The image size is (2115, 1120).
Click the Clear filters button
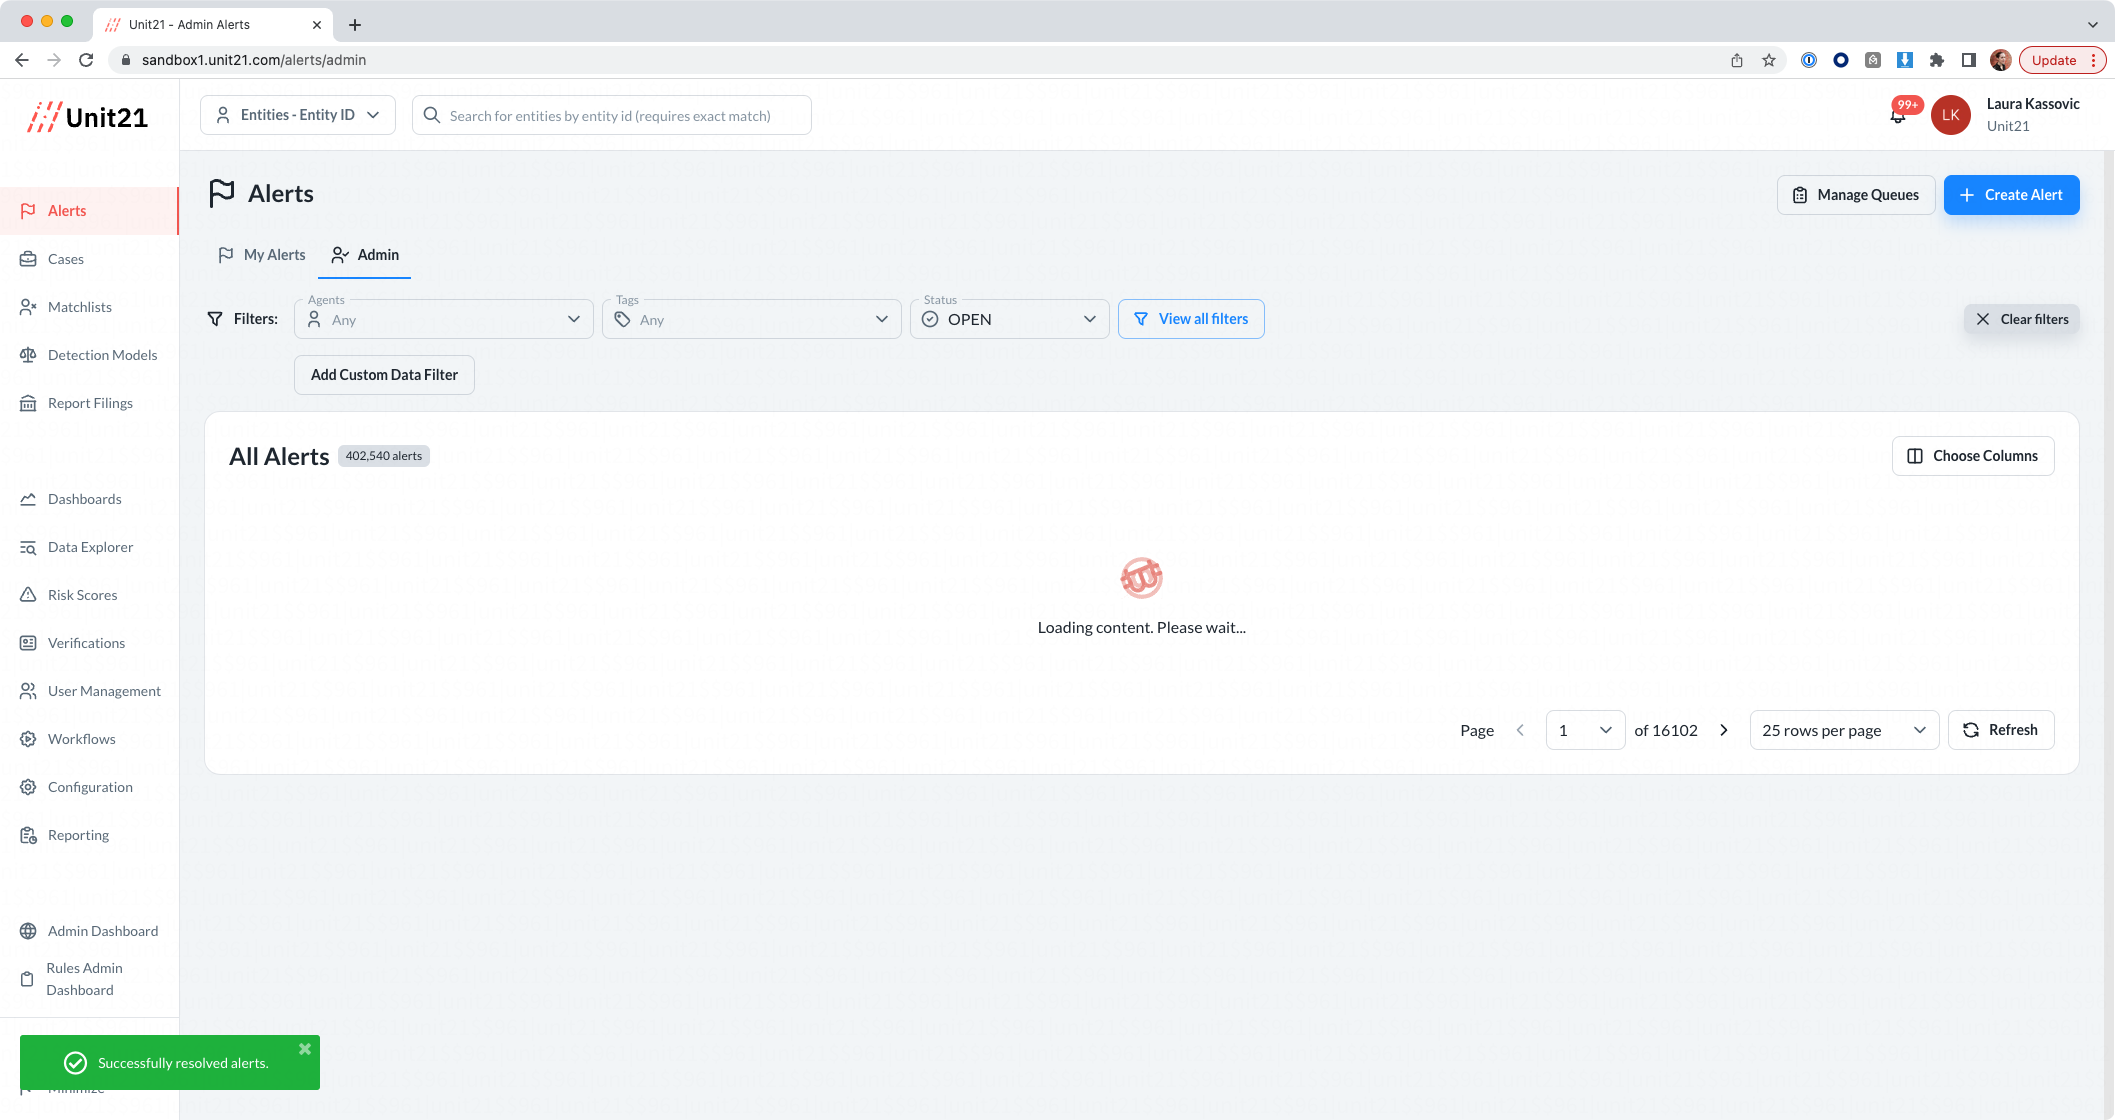pyautogui.click(x=2022, y=319)
